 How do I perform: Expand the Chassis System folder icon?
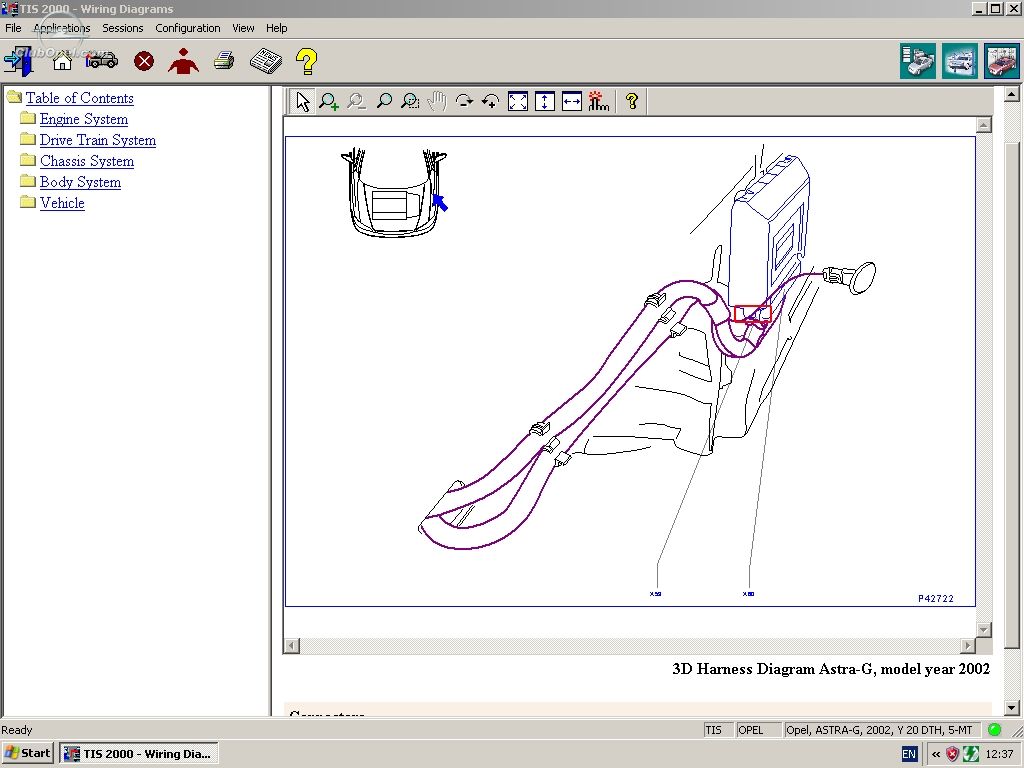[x=27, y=160]
